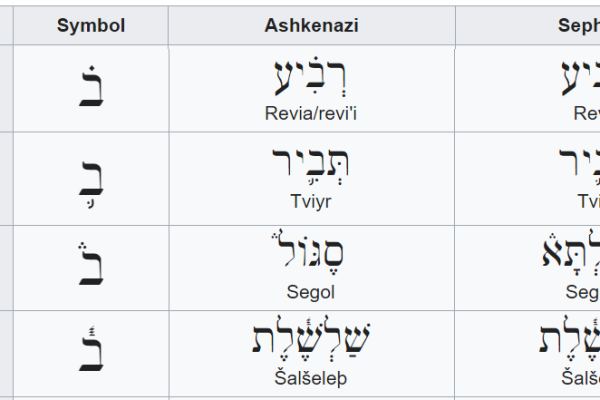Click the Sephardi Hebrew word in Segol row
This screenshot has width=600, height=400.
(570, 254)
